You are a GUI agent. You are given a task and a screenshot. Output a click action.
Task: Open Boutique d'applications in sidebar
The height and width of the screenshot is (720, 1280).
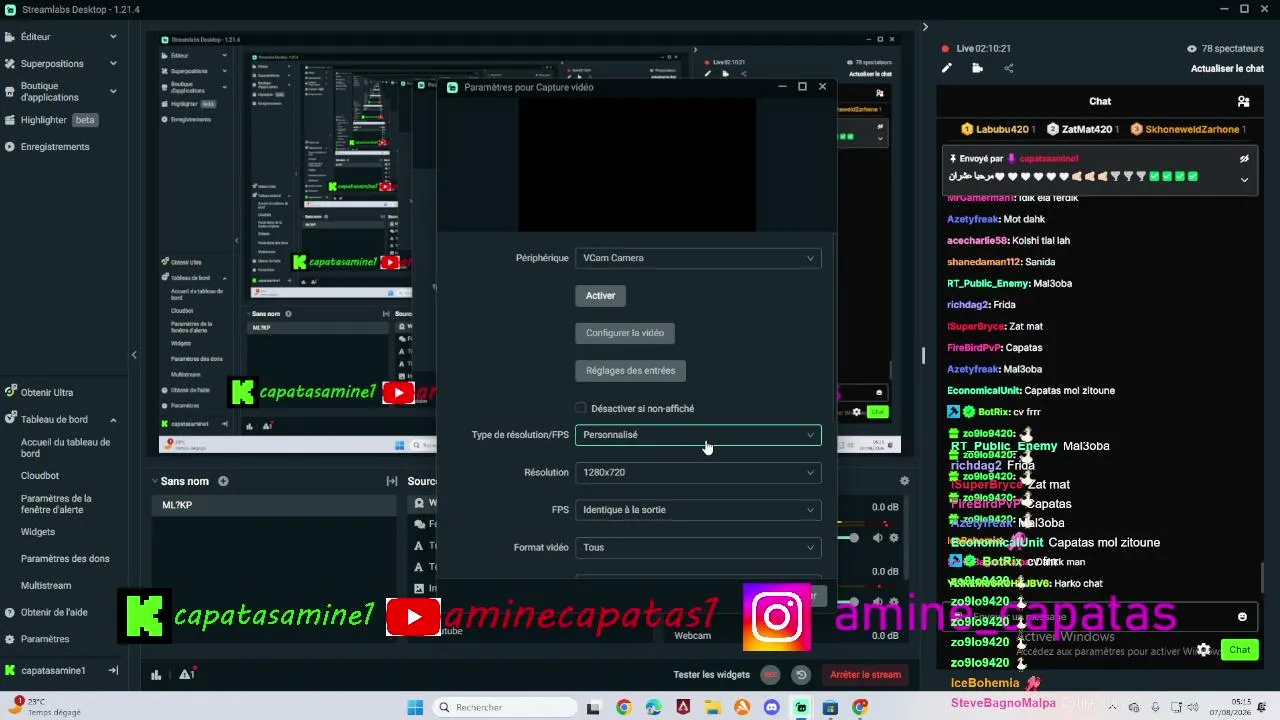49,91
